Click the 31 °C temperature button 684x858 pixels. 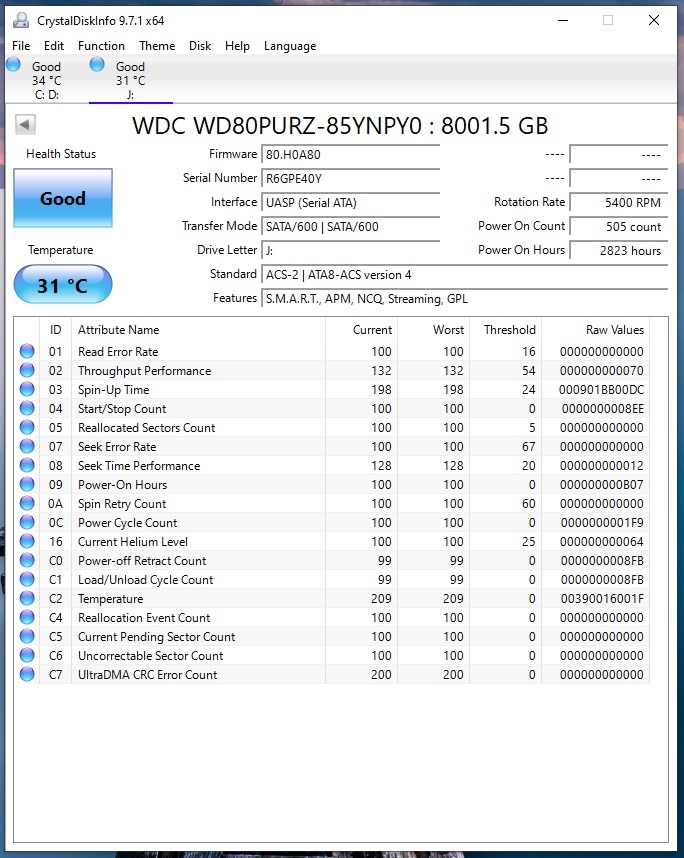63,285
